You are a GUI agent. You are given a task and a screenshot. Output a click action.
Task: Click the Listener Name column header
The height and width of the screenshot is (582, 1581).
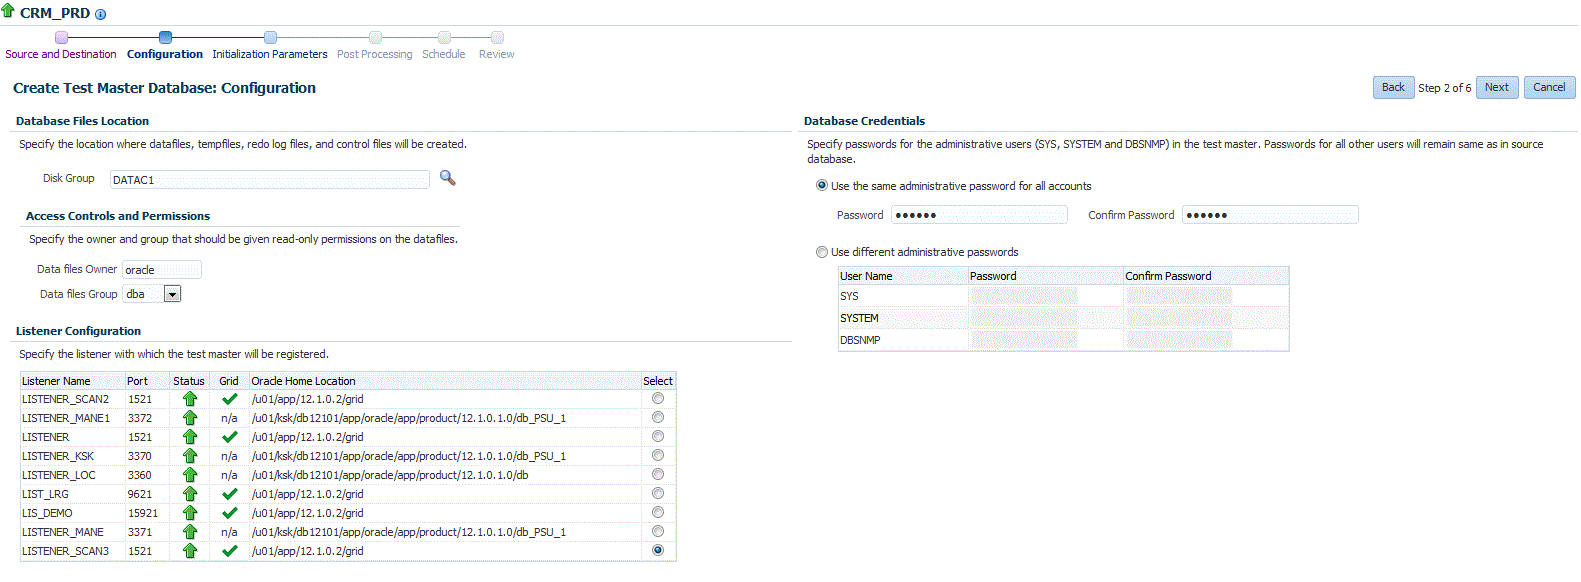click(56, 381)
